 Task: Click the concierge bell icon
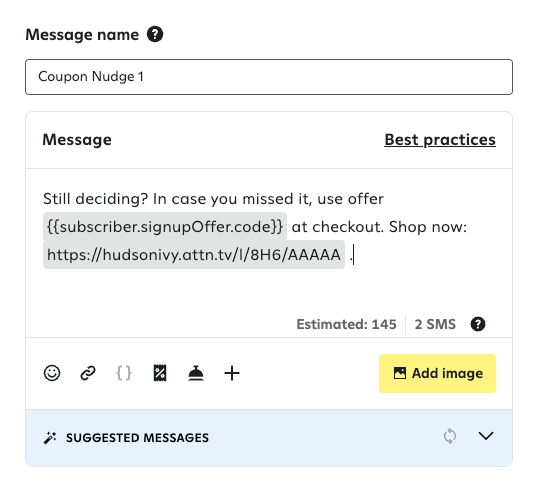[x=196, y=373]
